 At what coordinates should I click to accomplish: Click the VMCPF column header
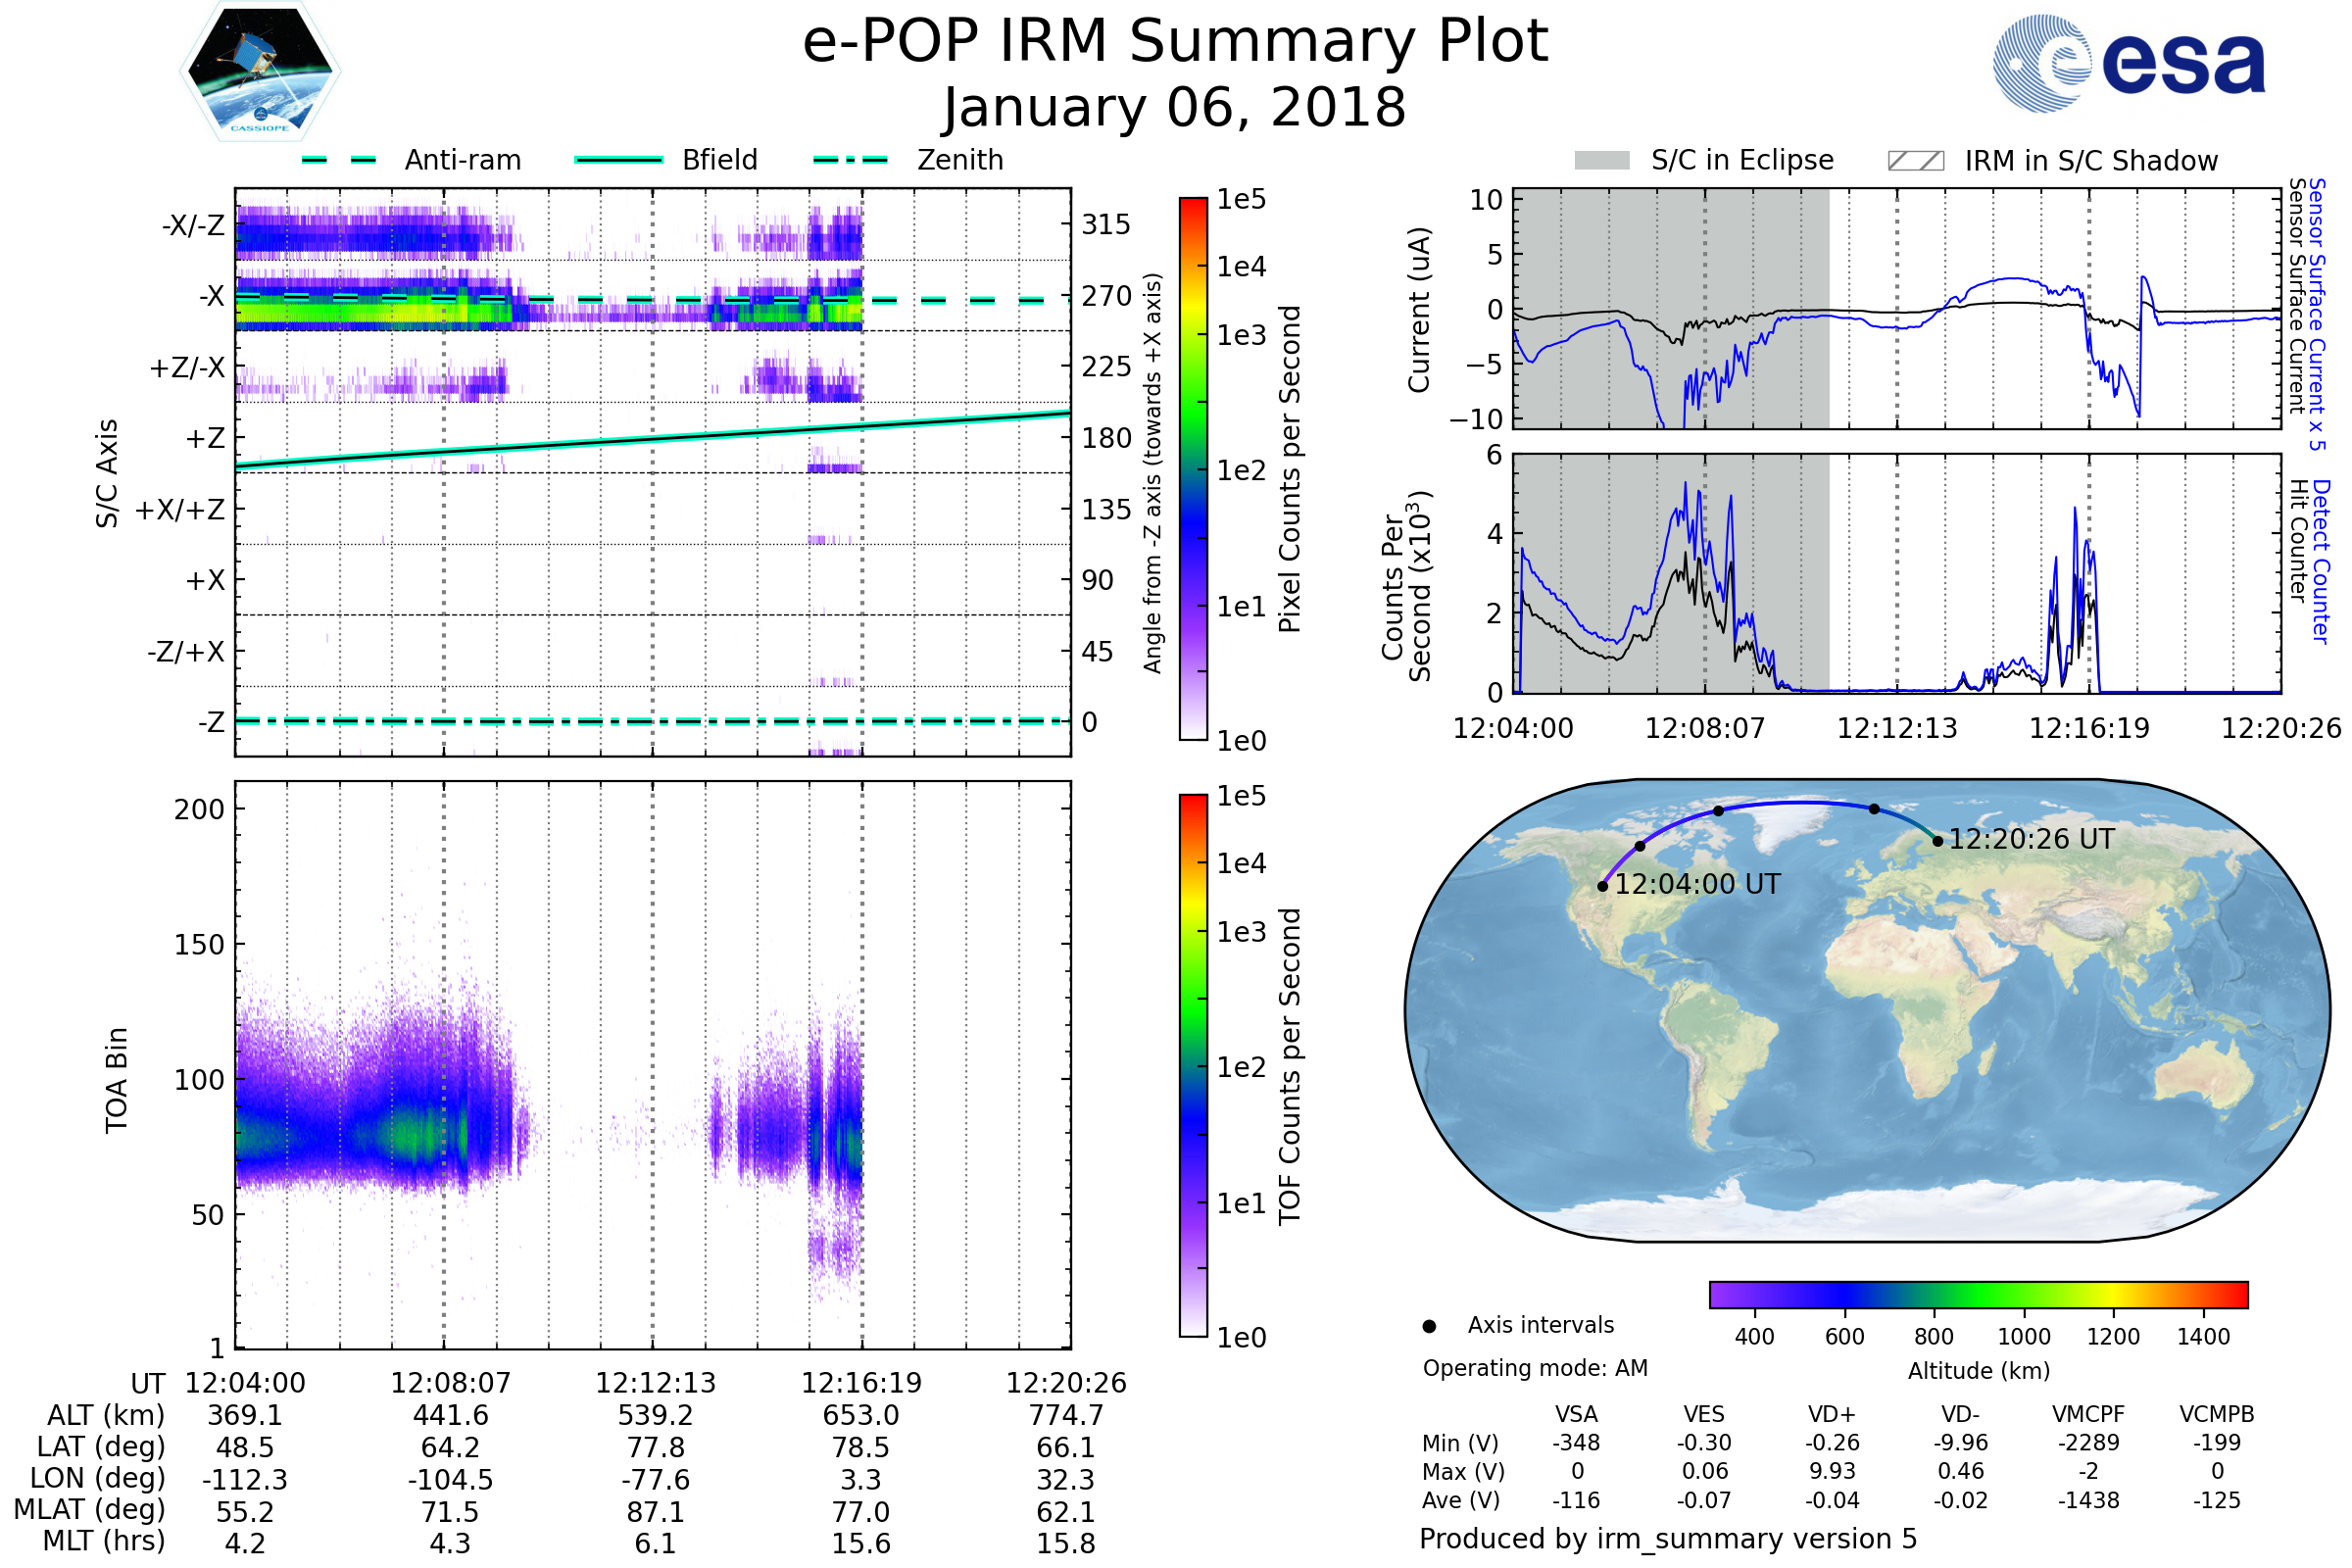click(2088, 1414)
